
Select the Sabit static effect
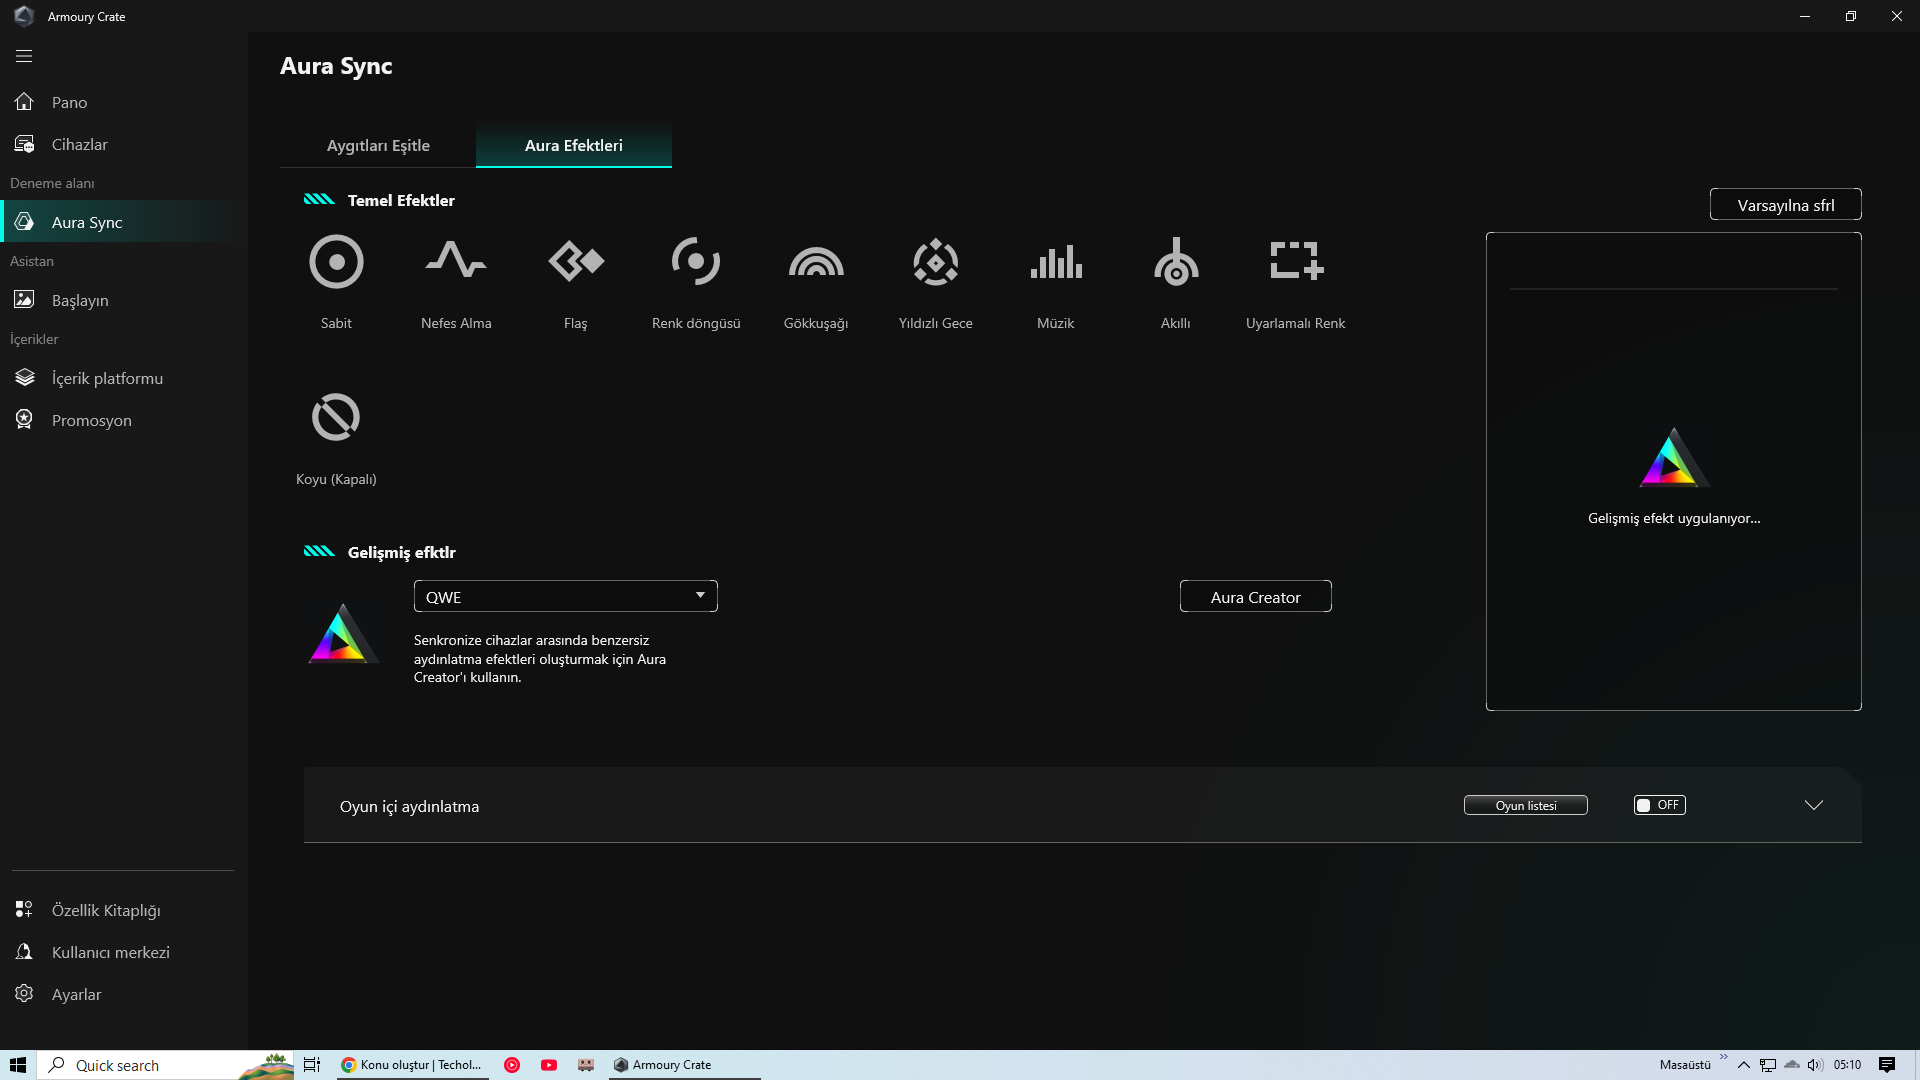[336, 262]
